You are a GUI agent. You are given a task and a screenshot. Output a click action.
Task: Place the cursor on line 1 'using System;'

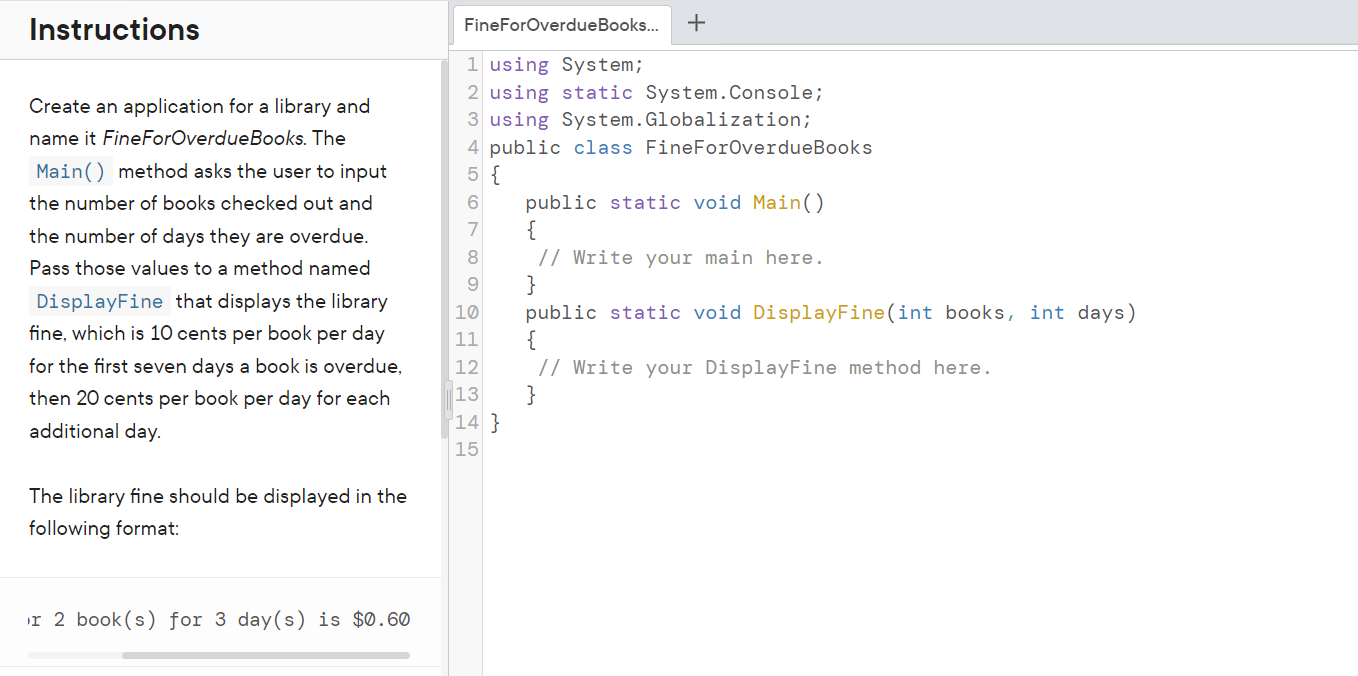(x=565, y=64)
